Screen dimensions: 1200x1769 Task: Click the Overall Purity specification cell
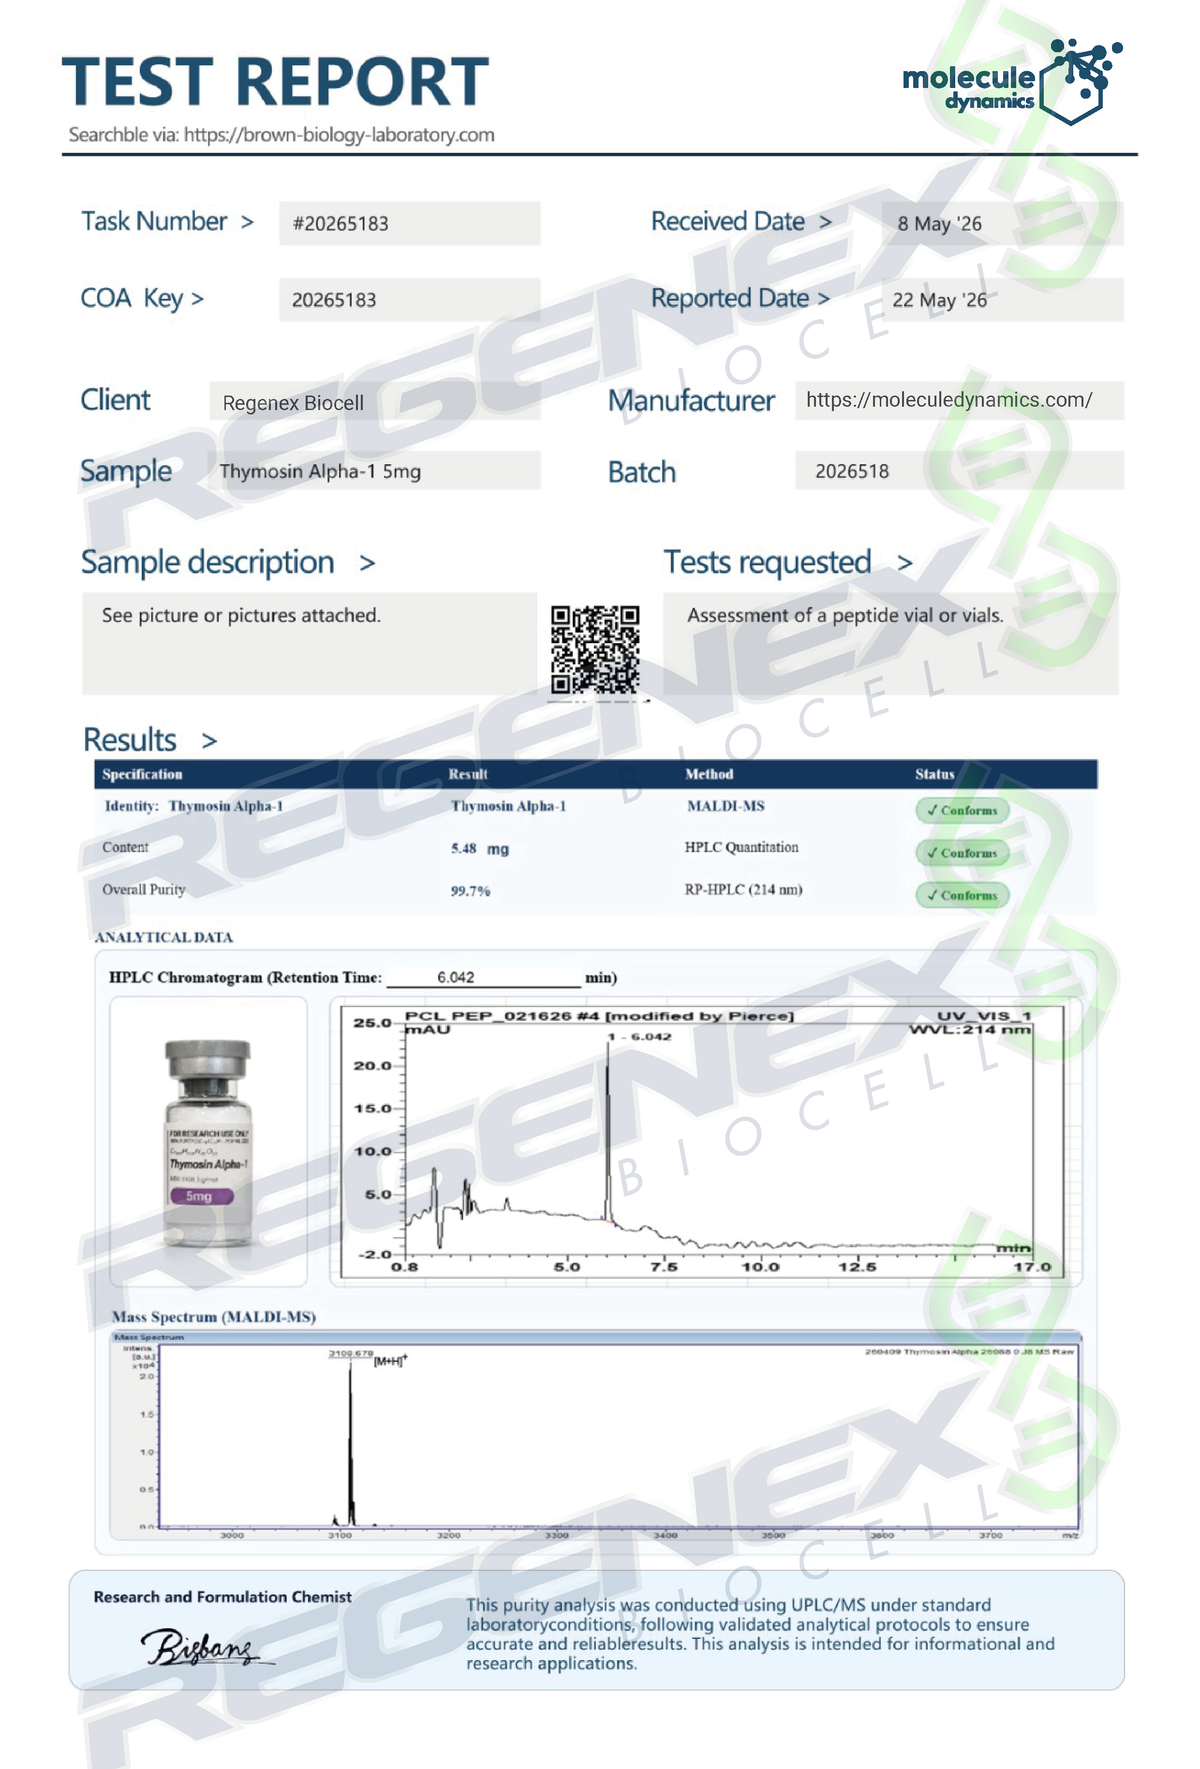pos(144,889)
